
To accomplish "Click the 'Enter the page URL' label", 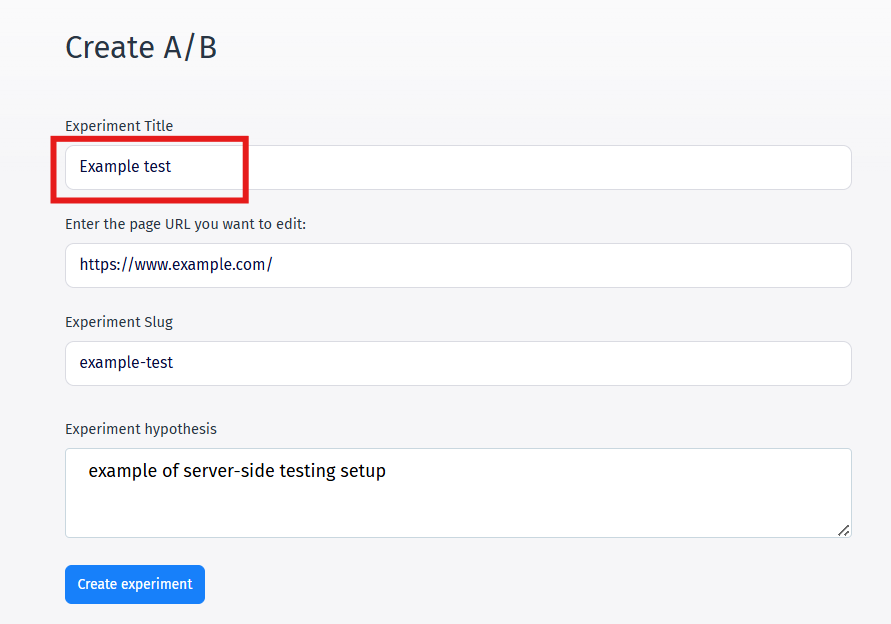I will coord(185,224).
